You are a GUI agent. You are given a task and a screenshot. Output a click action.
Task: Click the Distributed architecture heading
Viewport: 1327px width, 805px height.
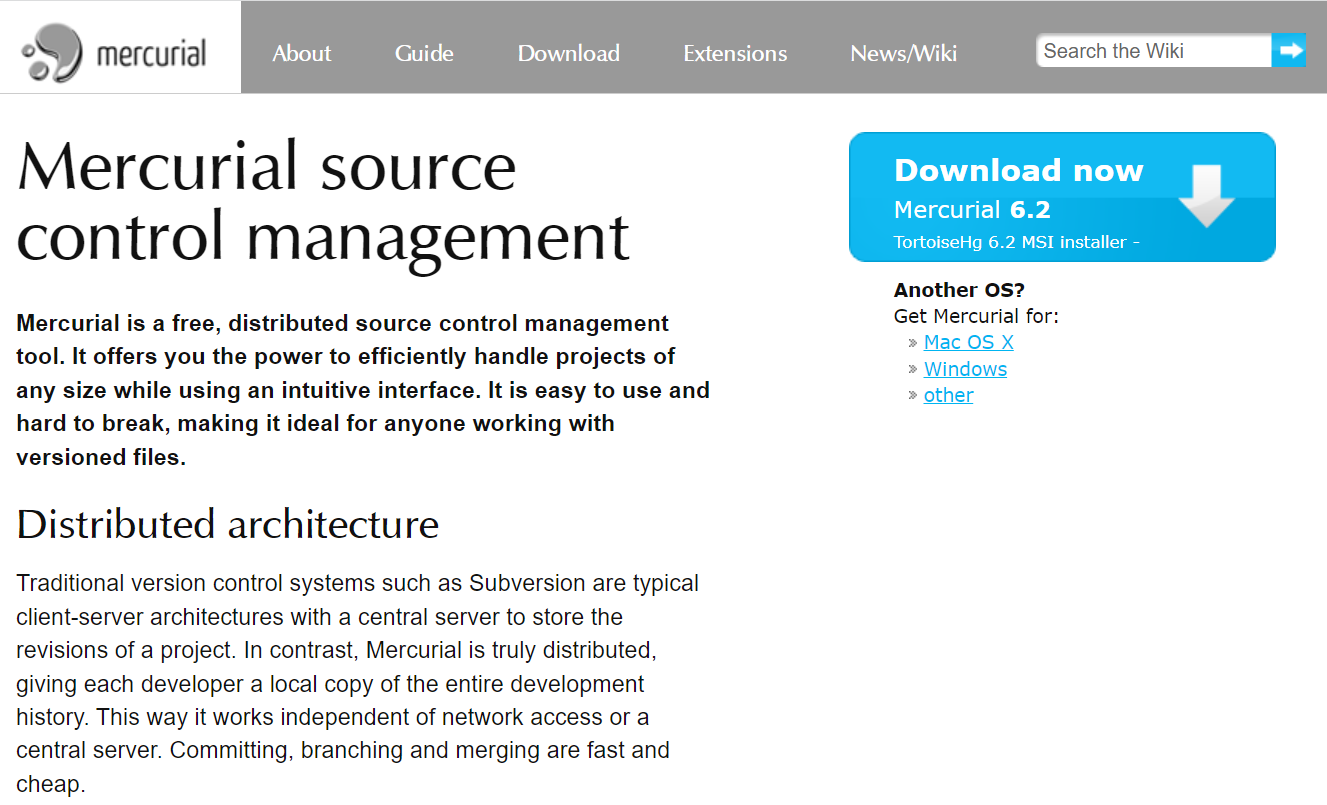pyautogui.click(x=228, y=524)
